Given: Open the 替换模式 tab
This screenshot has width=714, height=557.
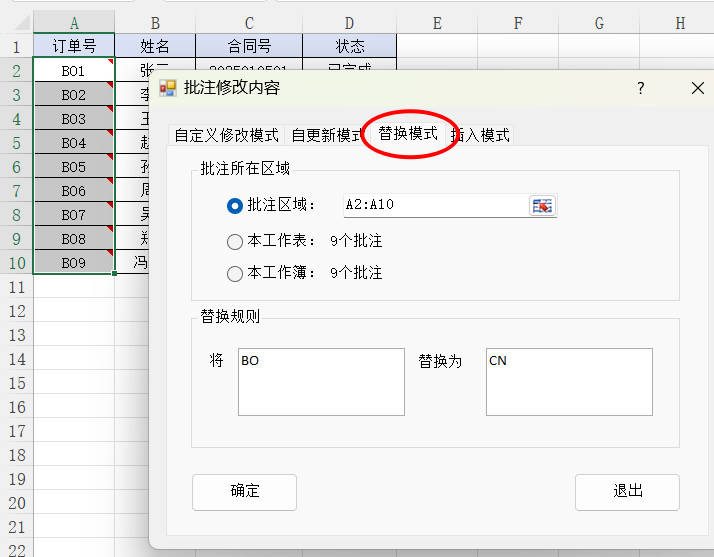Looking at the screenshot, I should coord(408,133).
